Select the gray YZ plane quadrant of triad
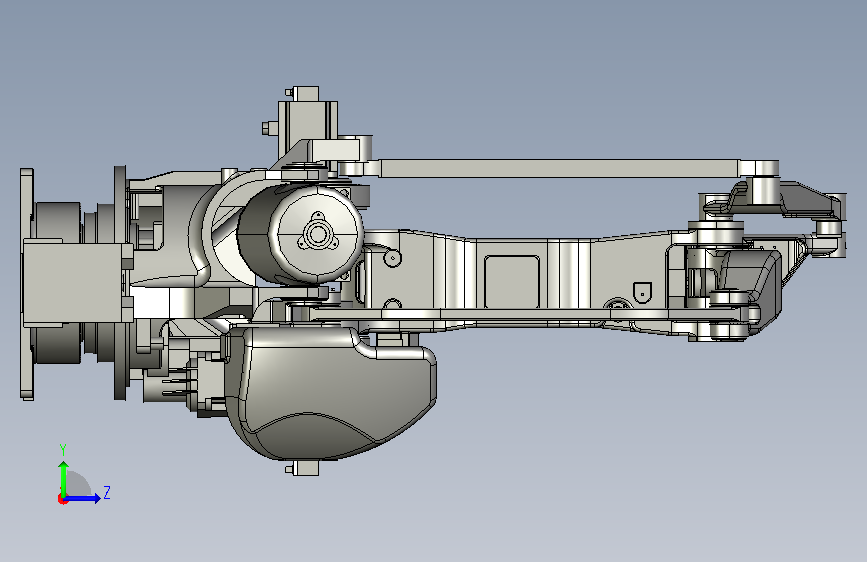Viewport: 867px width, 562px height. pos(79,484)
